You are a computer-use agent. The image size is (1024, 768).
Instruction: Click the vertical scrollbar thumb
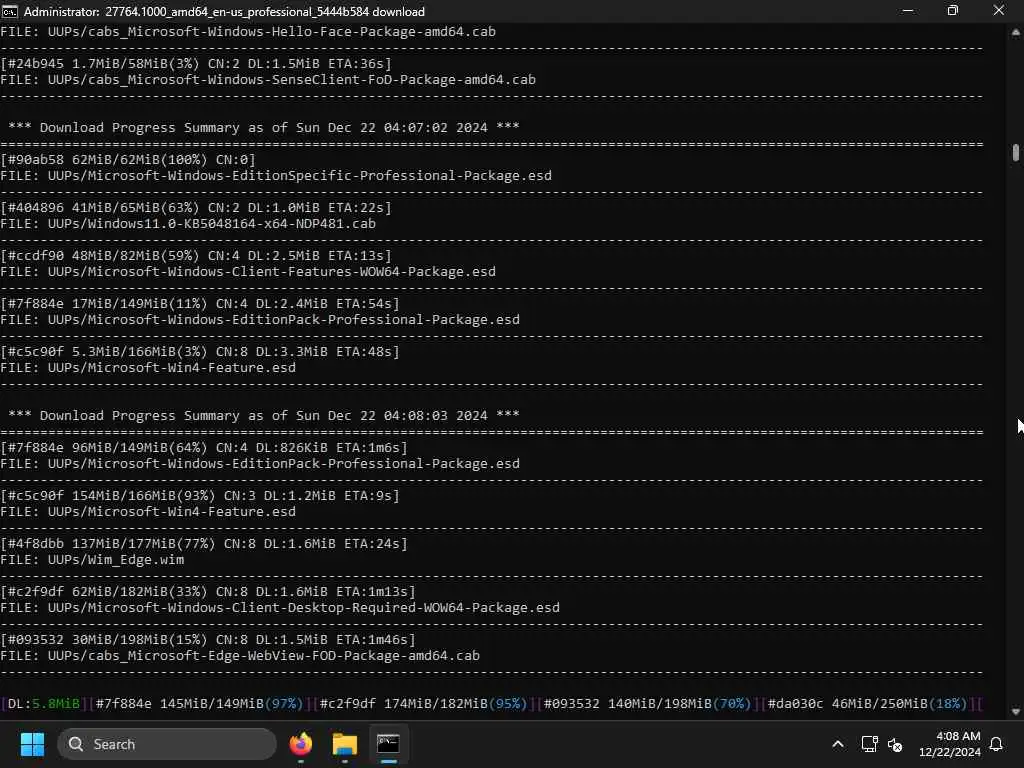tap(1016, 152)
